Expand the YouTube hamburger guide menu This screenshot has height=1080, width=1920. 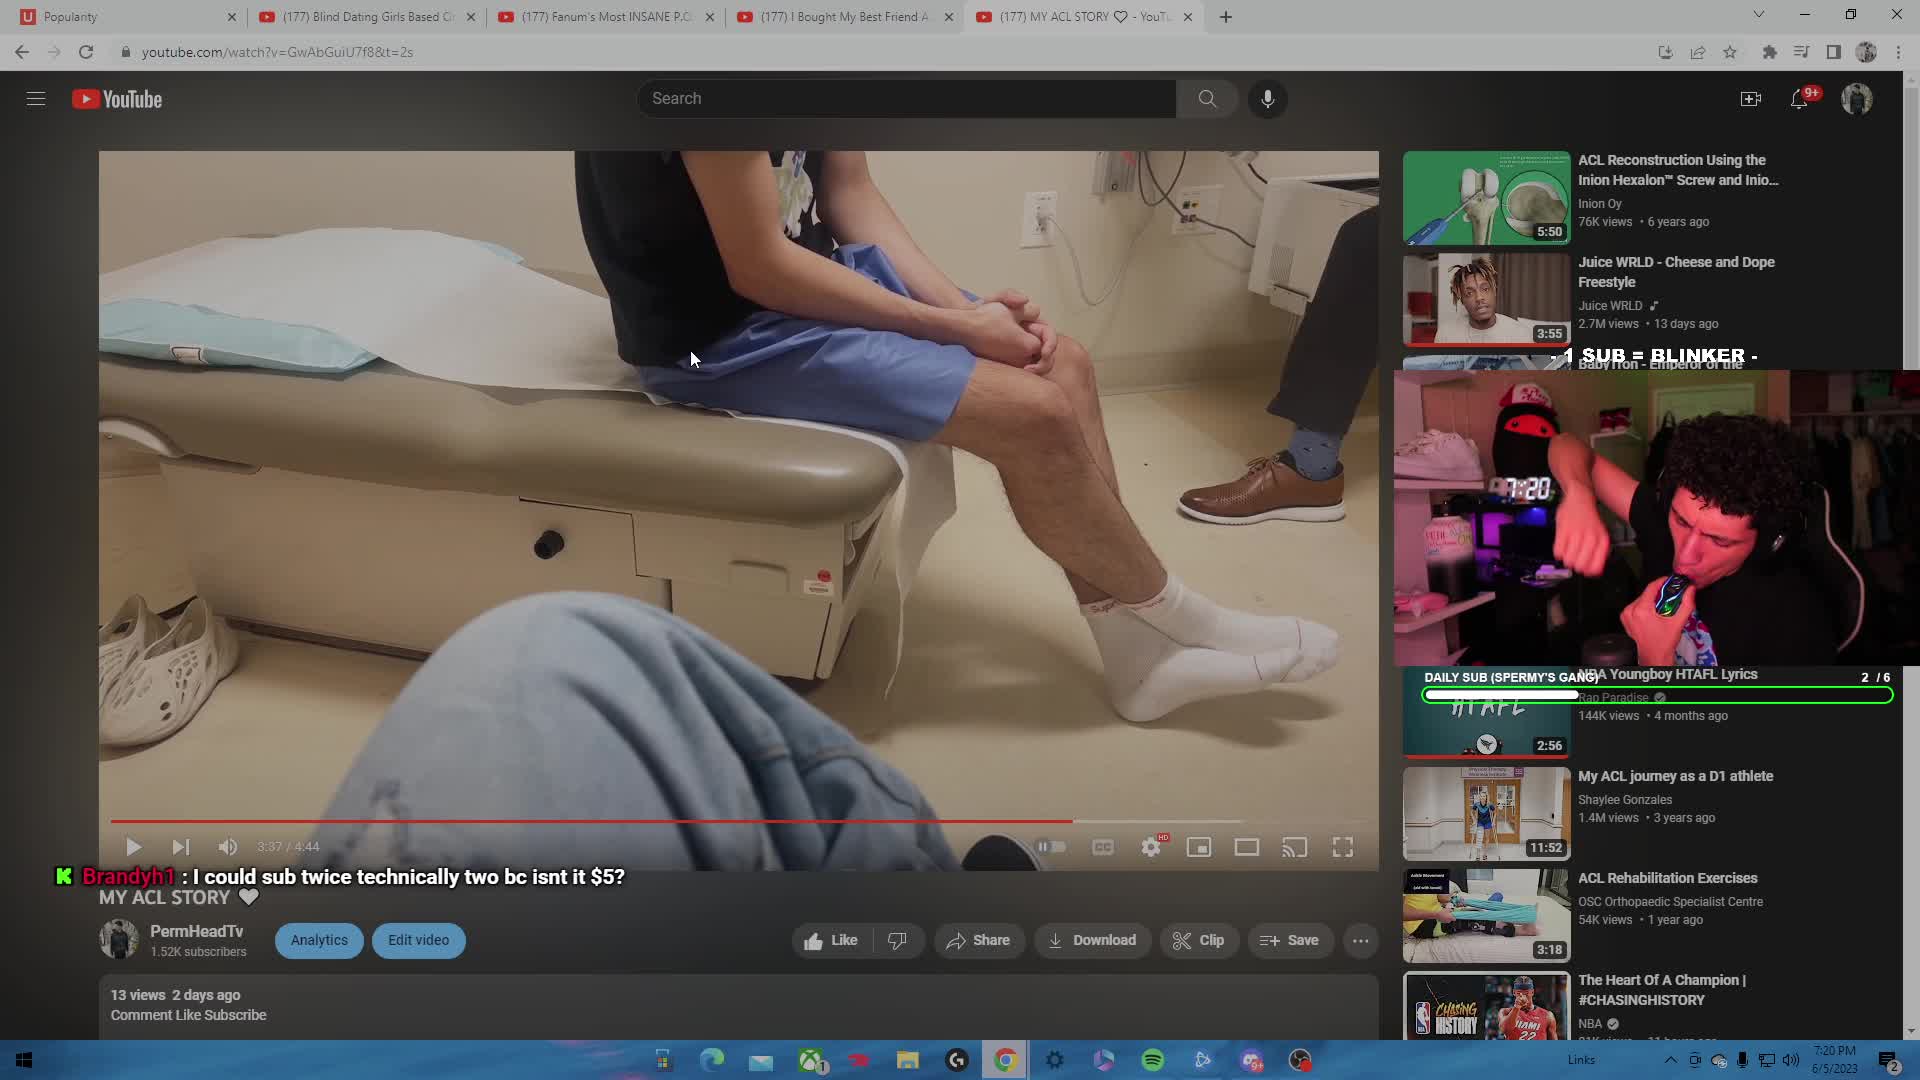pos(36,99)
